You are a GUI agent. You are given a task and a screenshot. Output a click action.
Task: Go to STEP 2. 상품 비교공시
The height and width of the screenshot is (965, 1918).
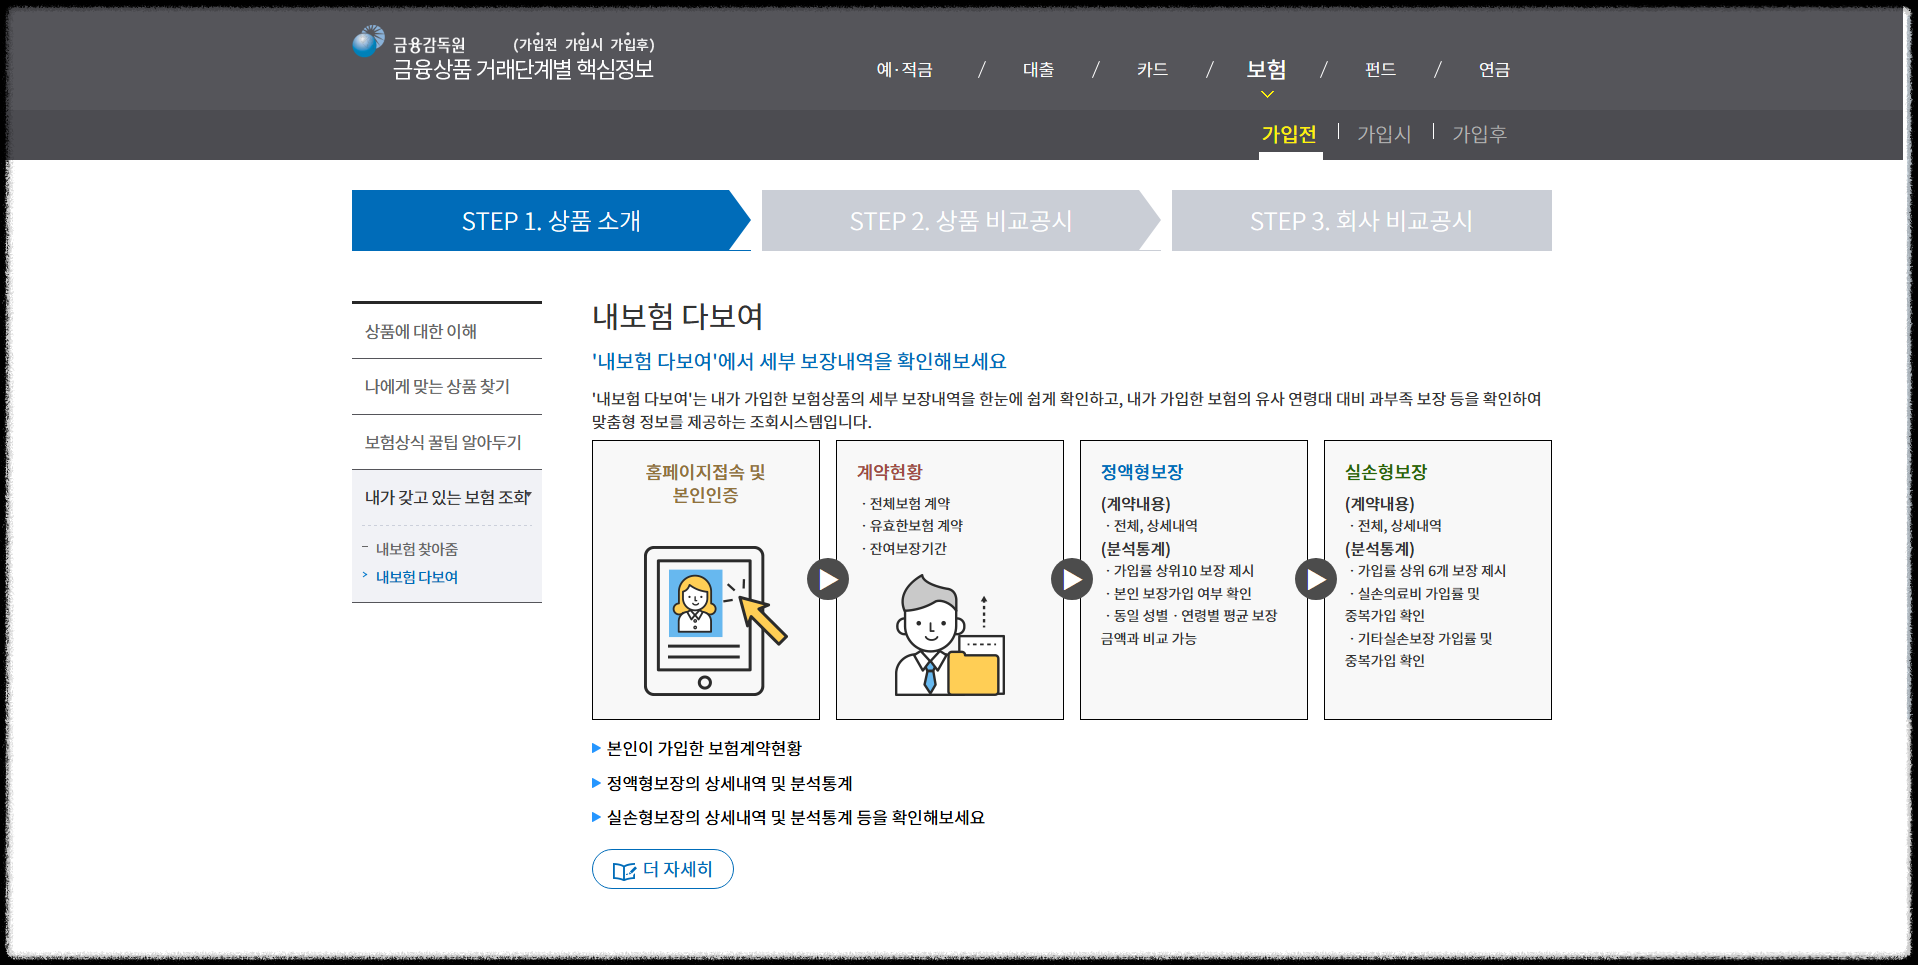pos(961,220)
